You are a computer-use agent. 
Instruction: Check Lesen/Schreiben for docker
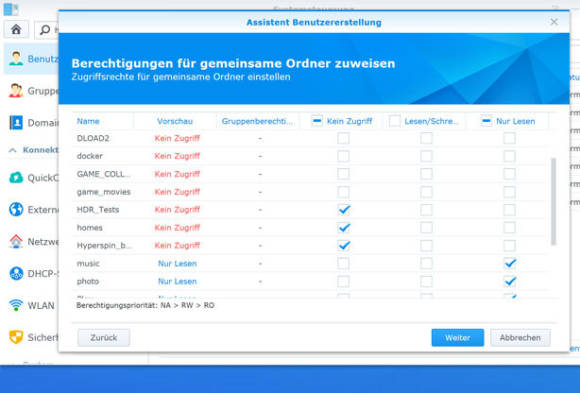pyautogui.click(x=426, y=156)
